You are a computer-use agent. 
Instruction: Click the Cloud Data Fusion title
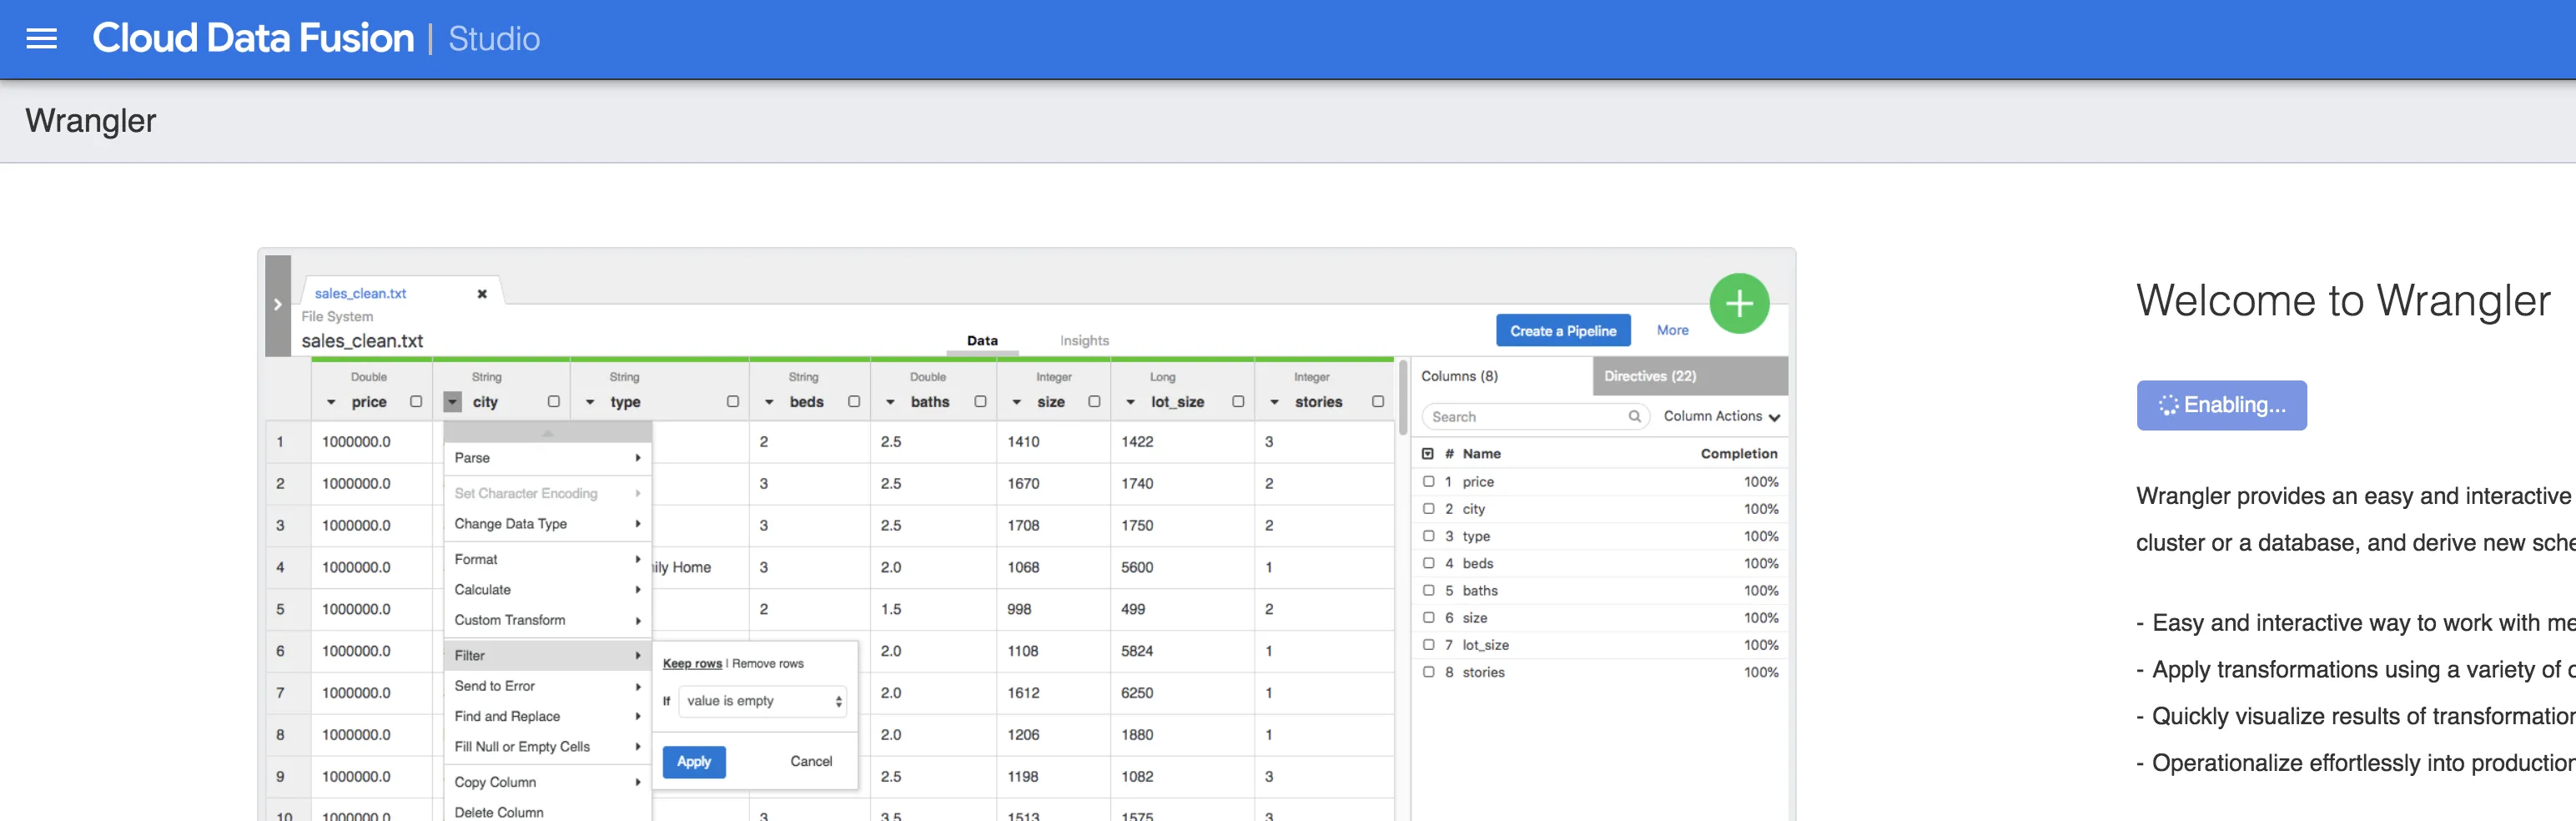point(253,39)
